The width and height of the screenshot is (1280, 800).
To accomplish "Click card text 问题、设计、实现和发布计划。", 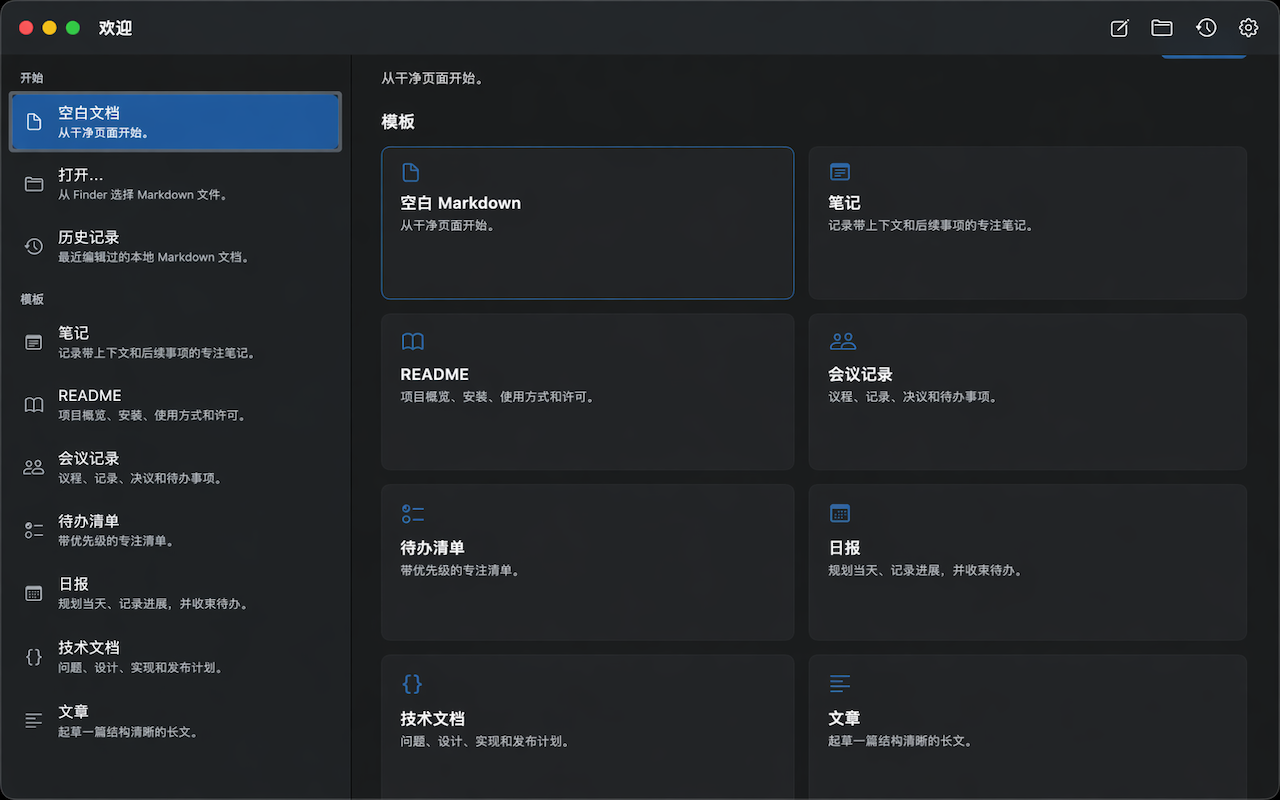I will 485,742.
